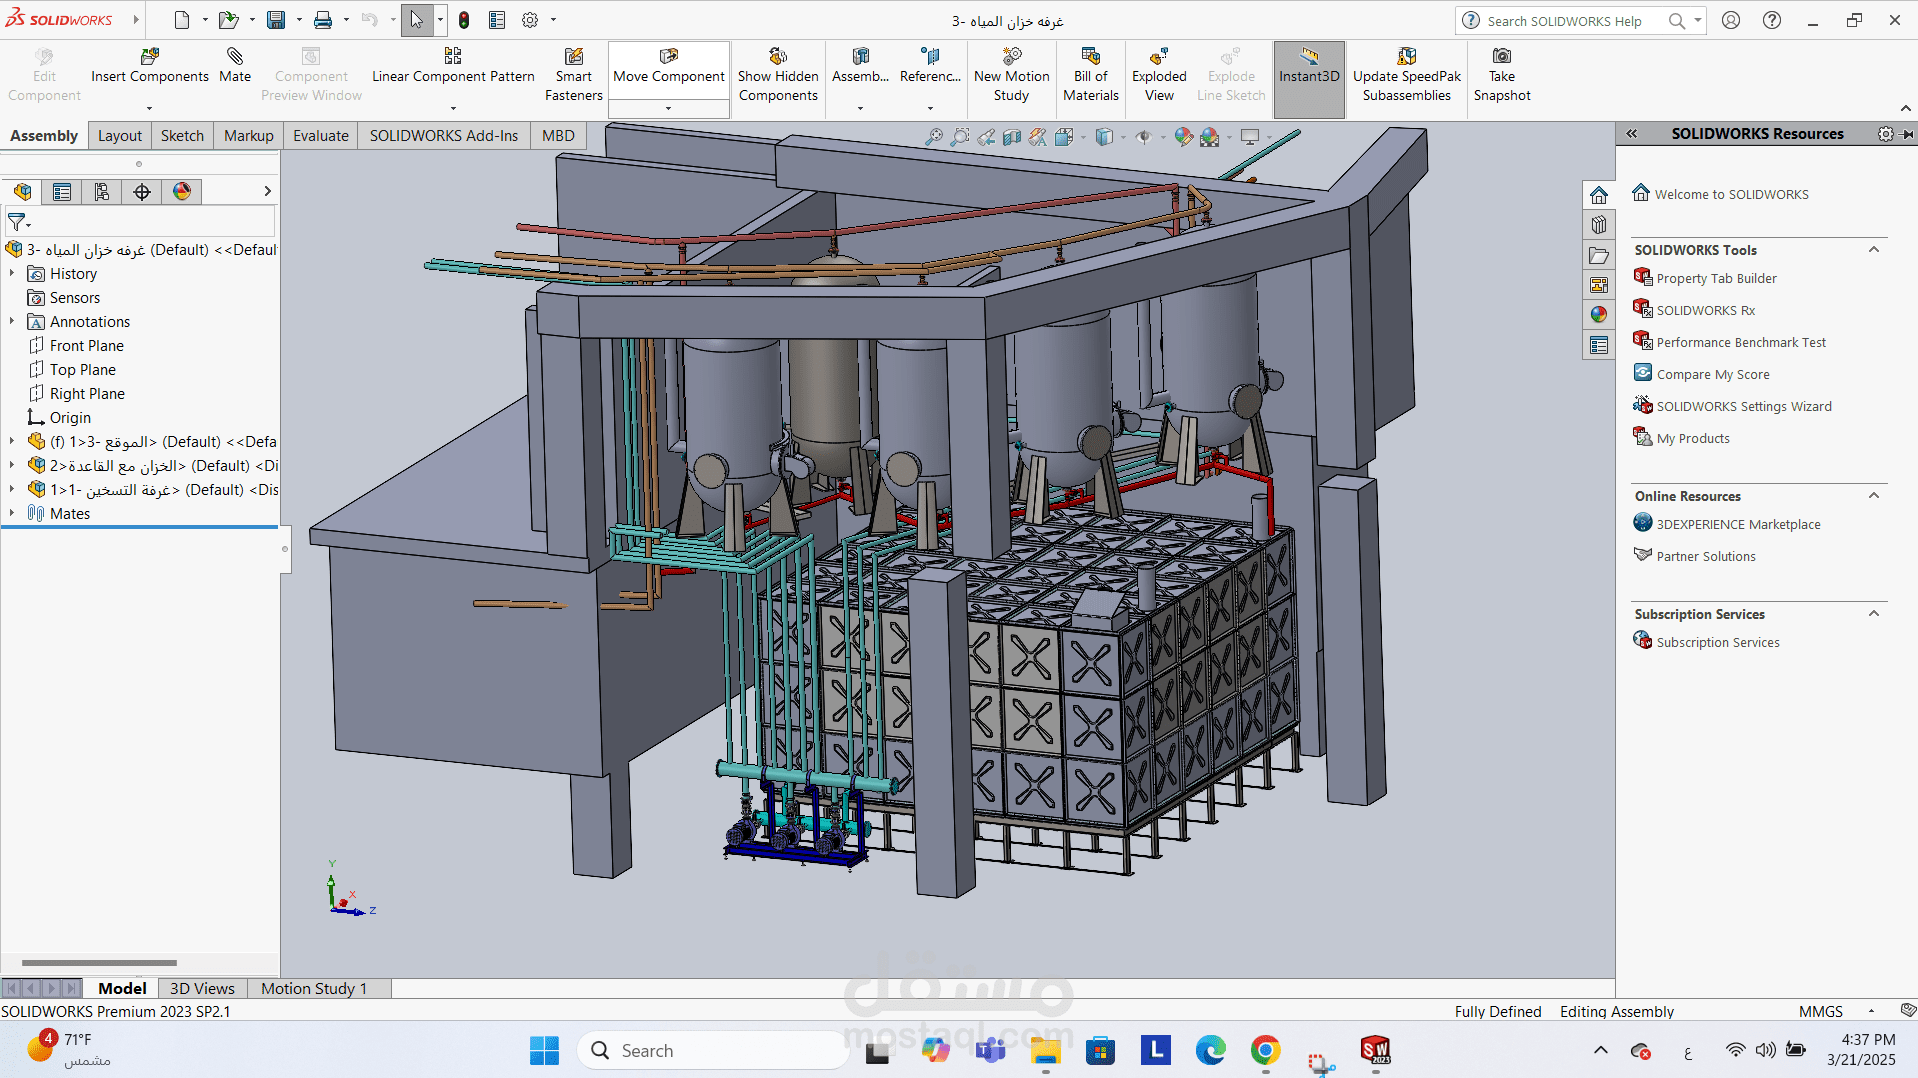The width and height of the screenshot is (1918, 1078).
Task: Expand the Mates folder in tree
Action: click(12, 513)
